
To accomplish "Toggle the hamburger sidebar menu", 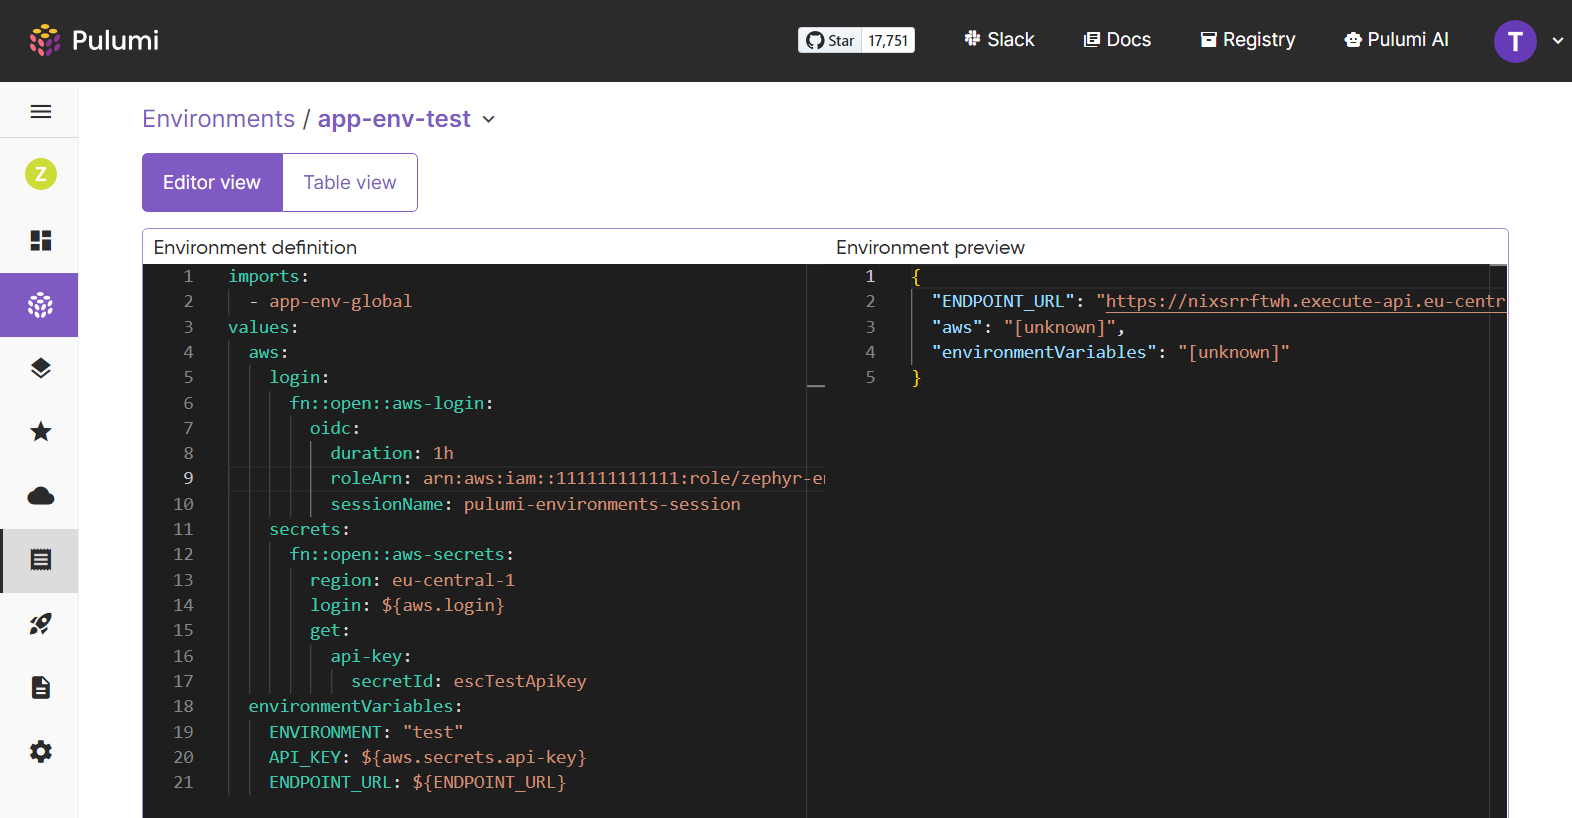I will tap(40, 111).
